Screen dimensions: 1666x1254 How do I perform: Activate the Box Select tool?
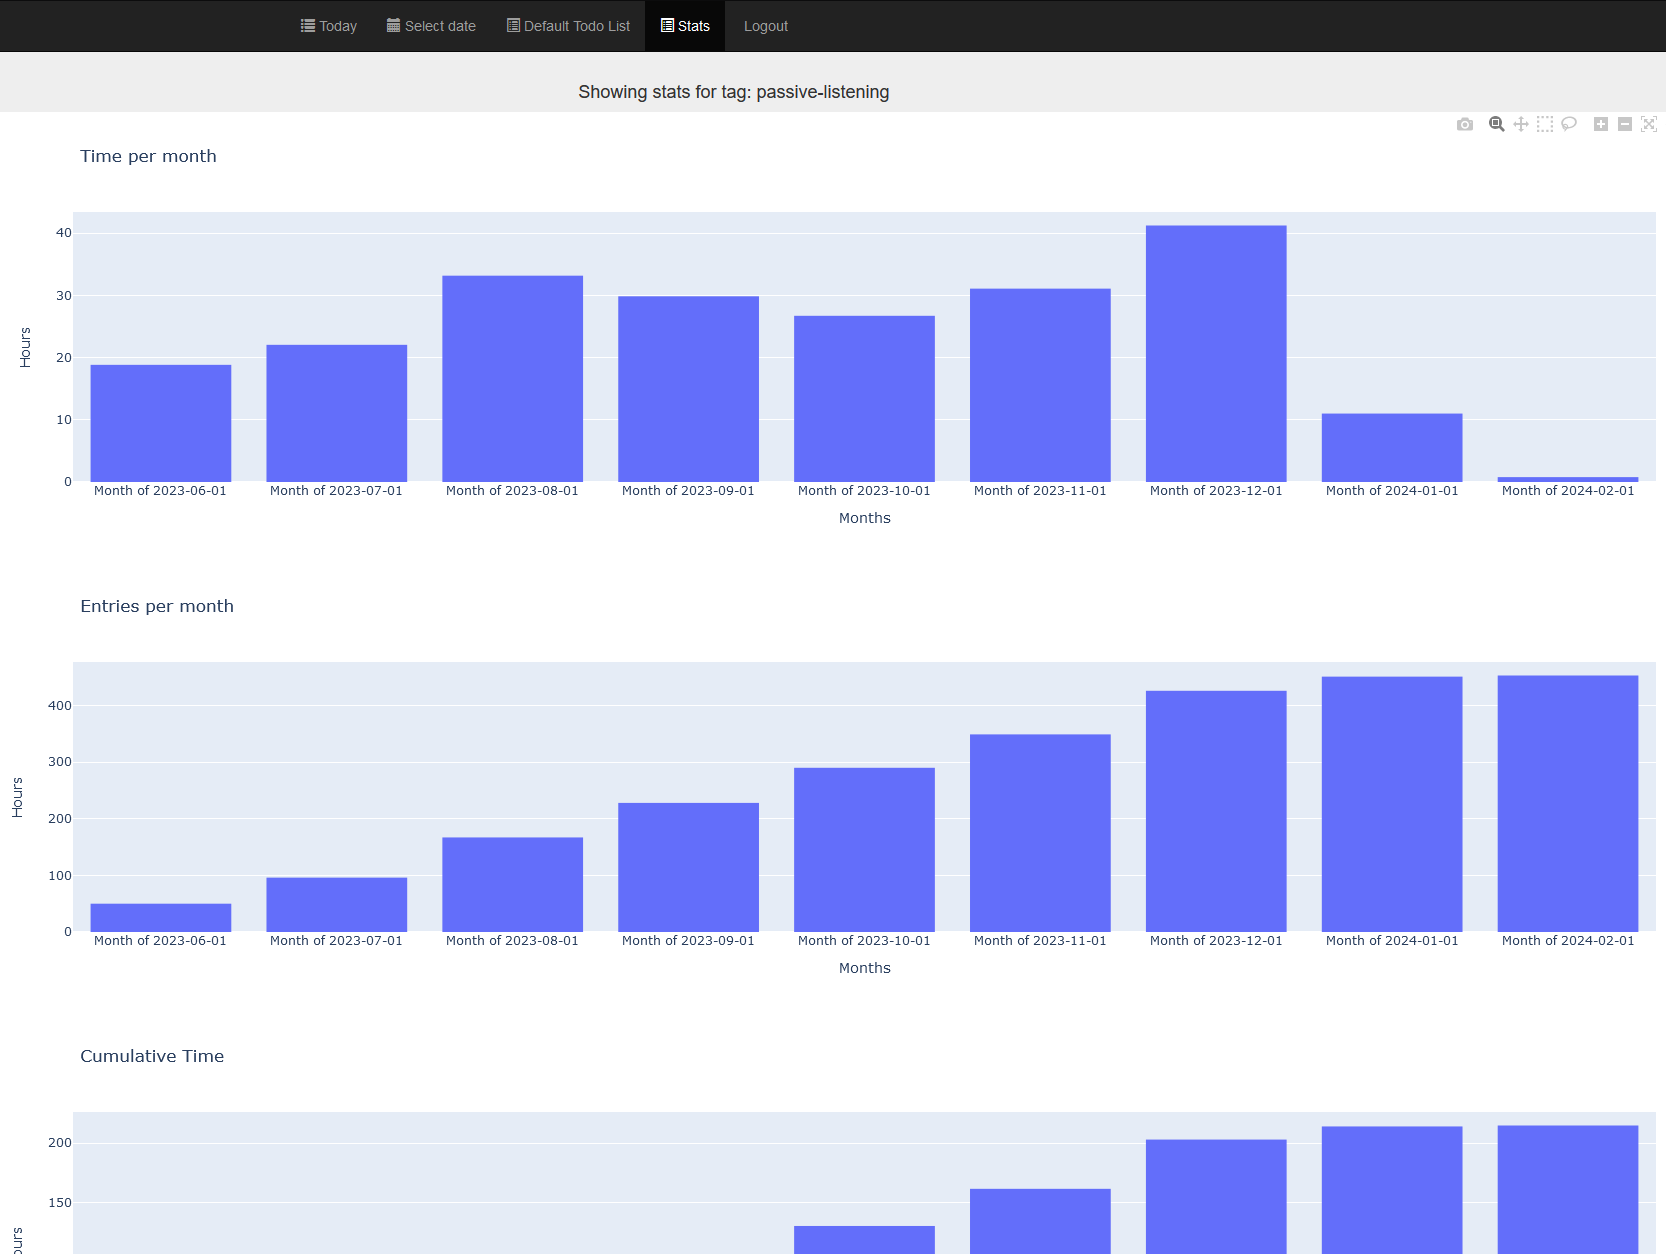tap(1545, 124)
